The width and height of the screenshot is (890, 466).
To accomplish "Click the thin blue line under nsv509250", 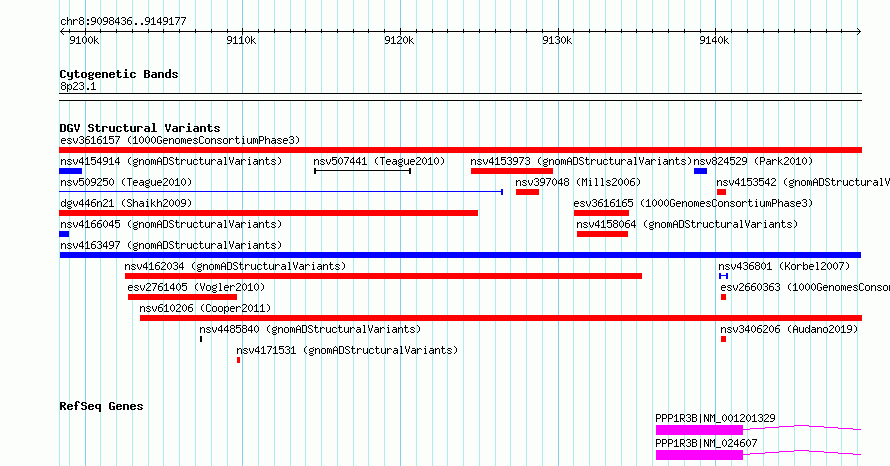I will 282,192.
